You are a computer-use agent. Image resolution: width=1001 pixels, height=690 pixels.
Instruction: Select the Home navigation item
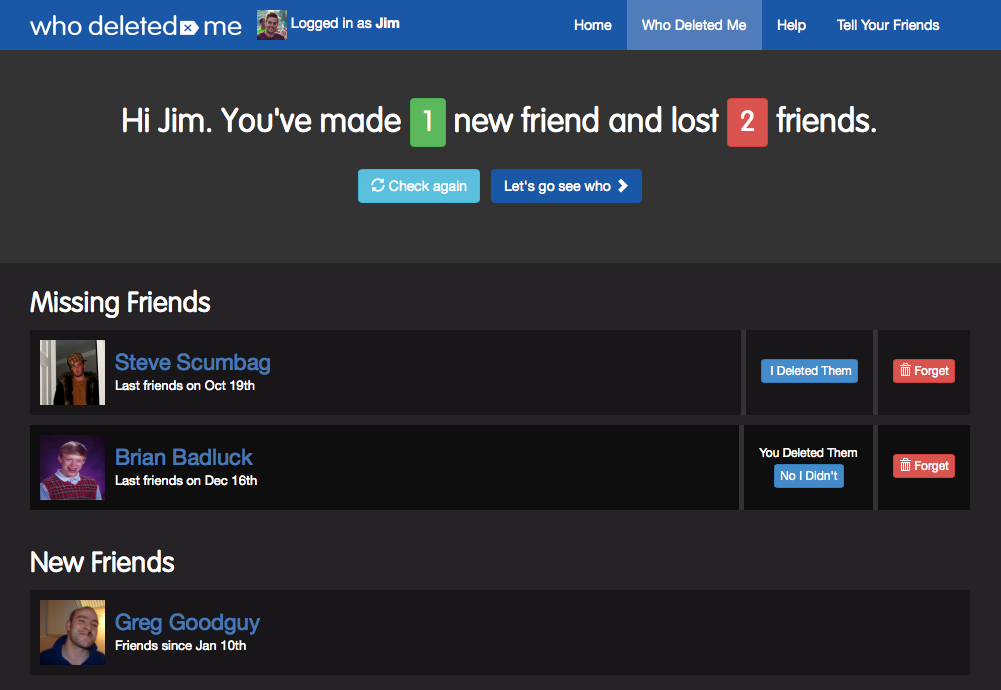click(593, 25)
